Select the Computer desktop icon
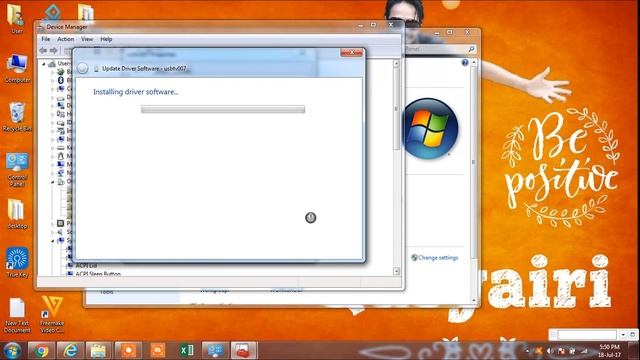The image size is (640, 360). coord(17,69)
